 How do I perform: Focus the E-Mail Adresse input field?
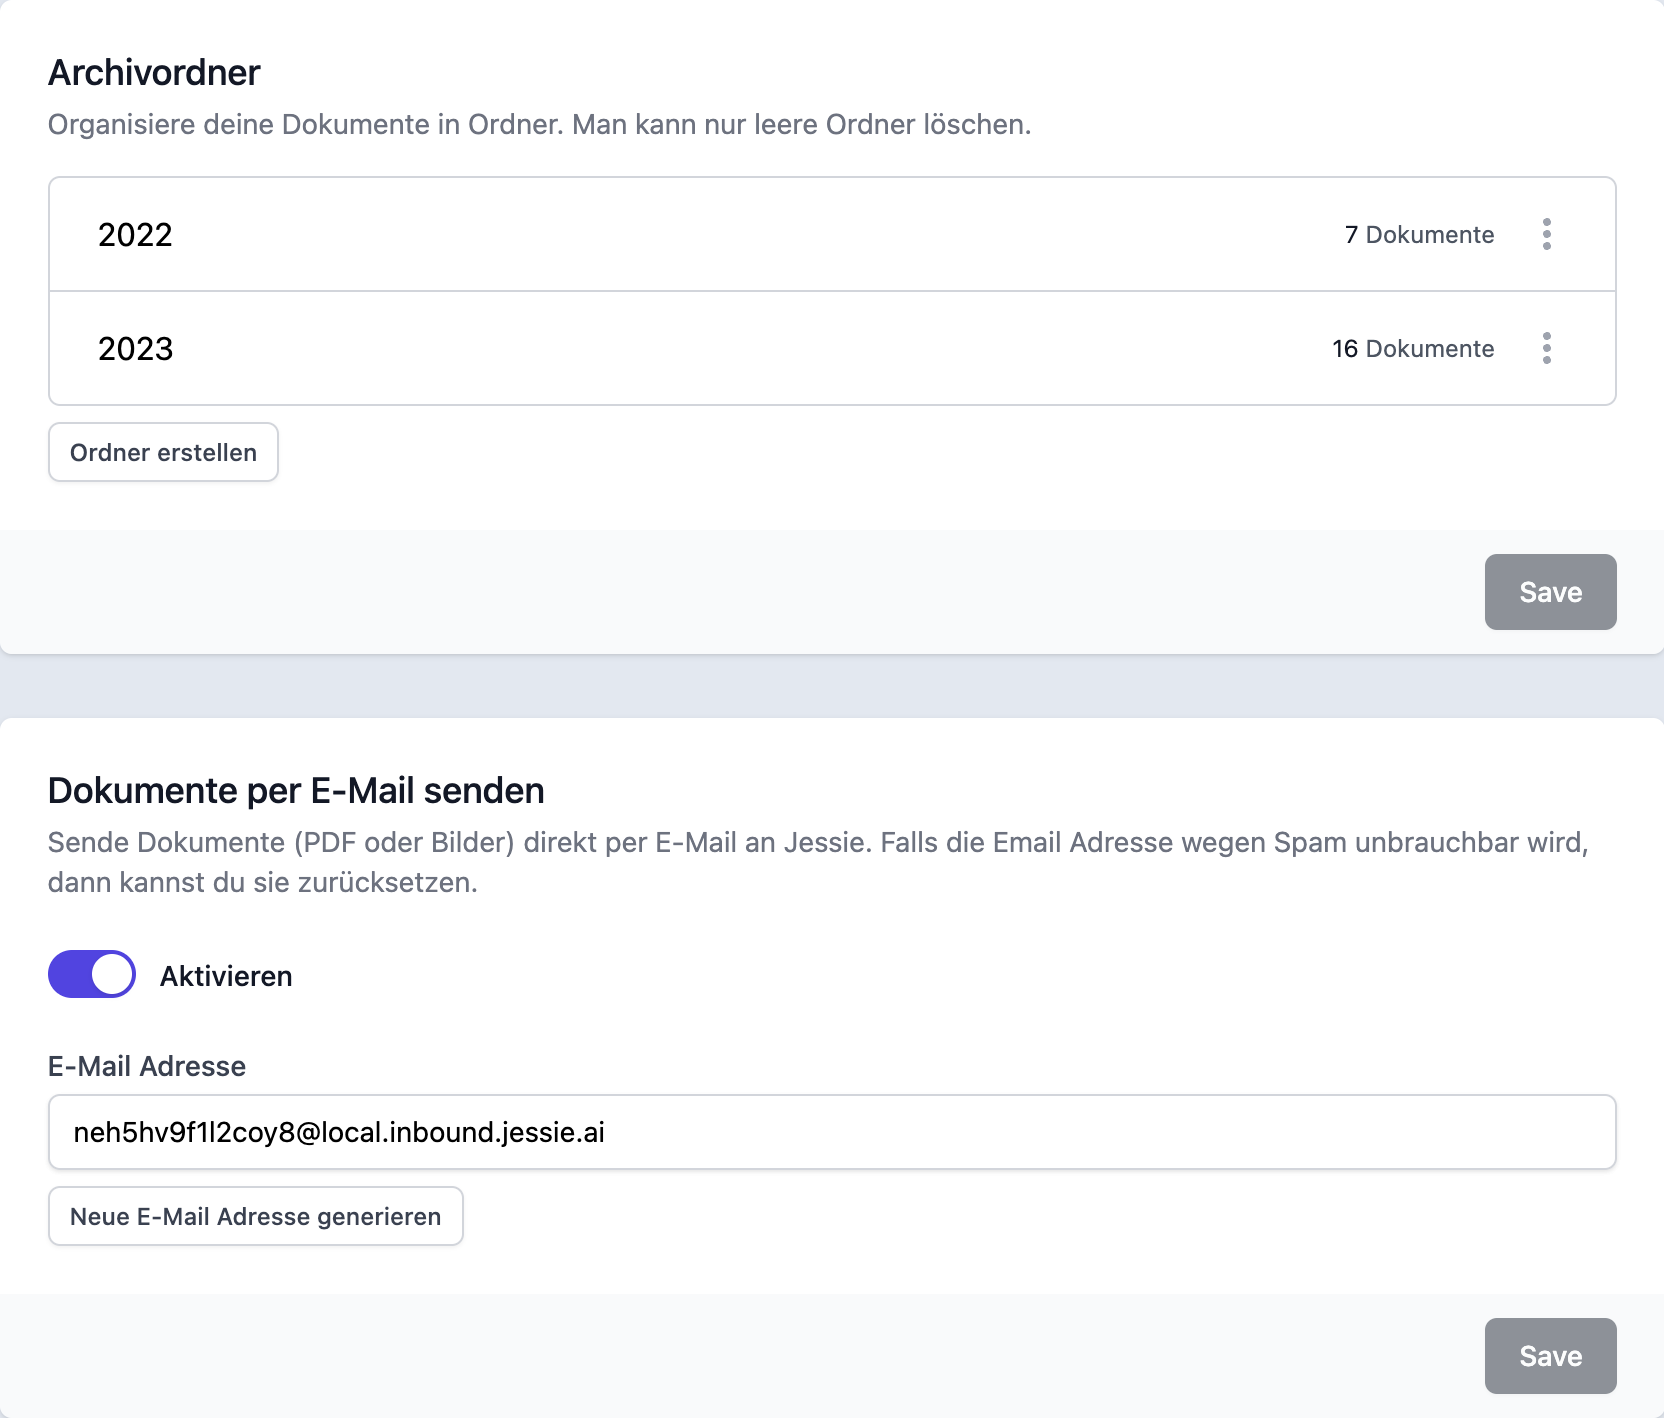(832, 1132)
